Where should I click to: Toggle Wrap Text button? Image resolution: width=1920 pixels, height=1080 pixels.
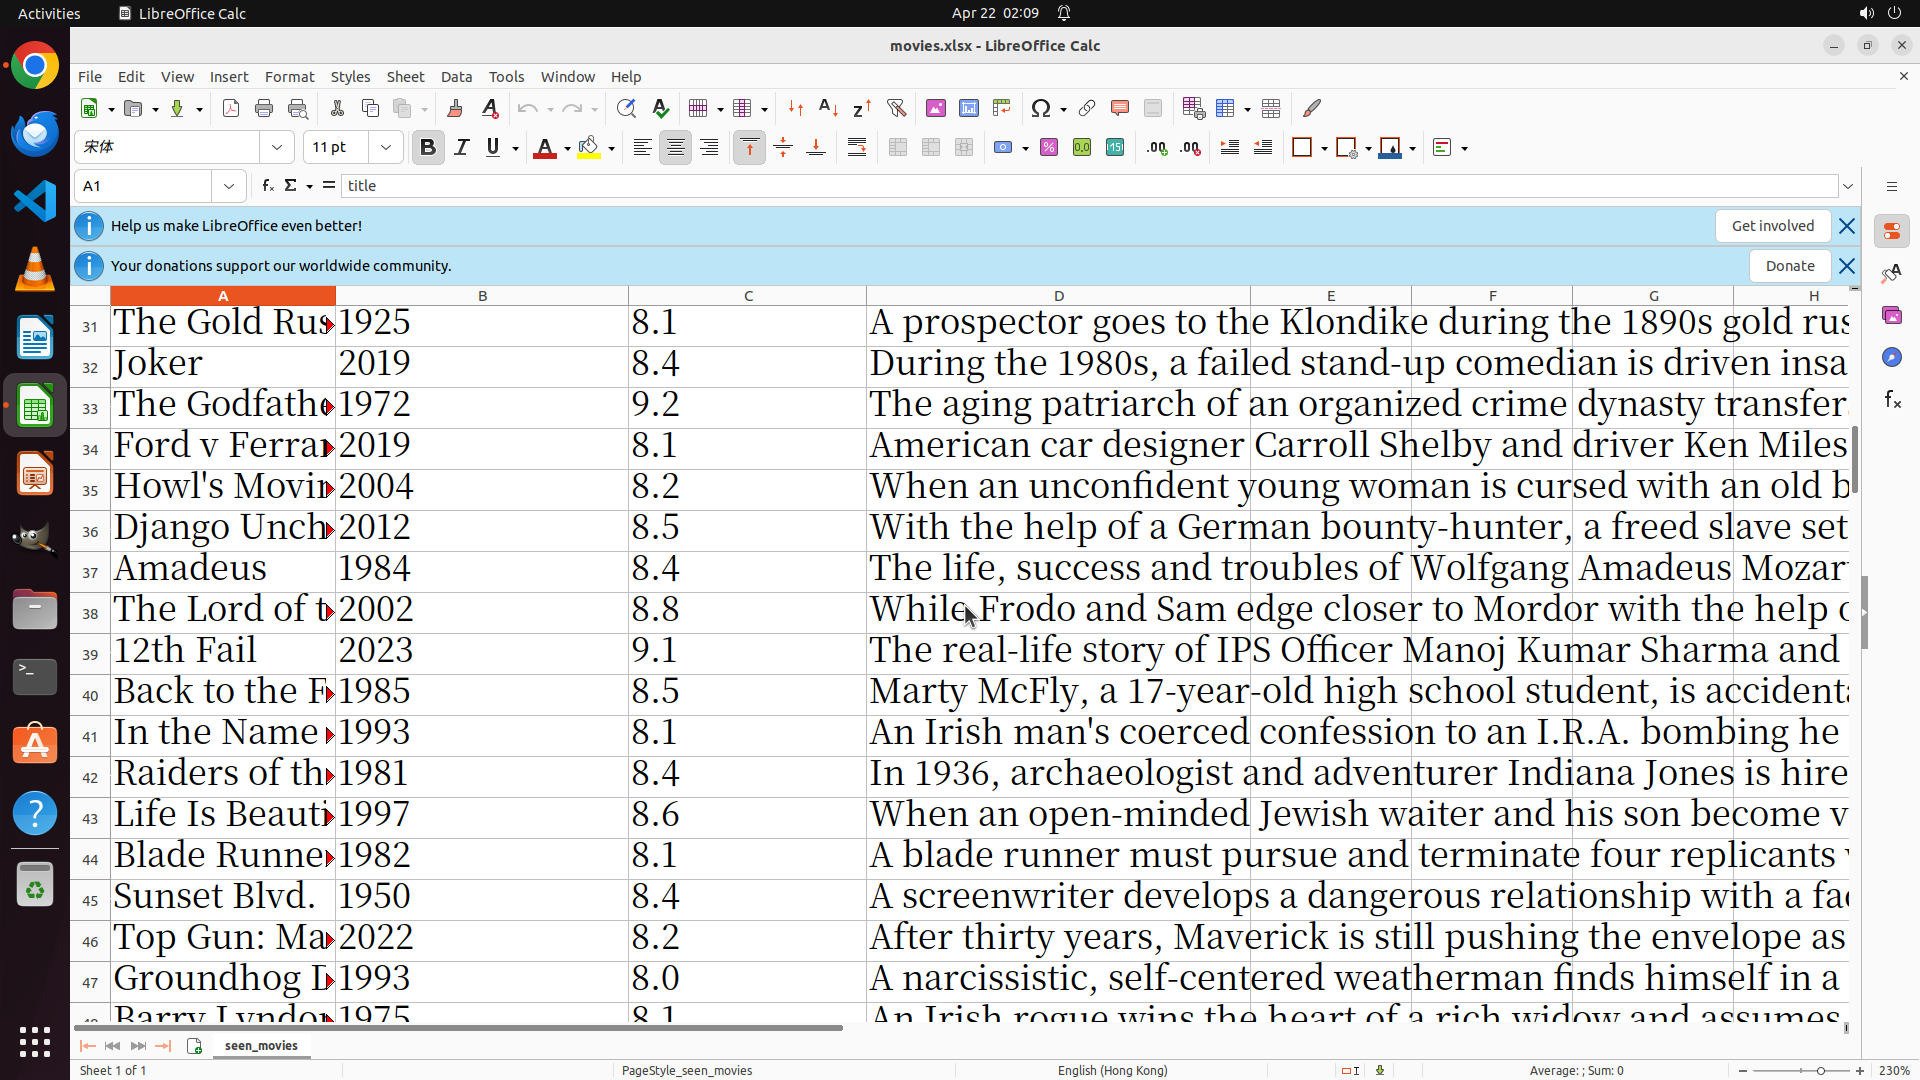tap(857, 148)
